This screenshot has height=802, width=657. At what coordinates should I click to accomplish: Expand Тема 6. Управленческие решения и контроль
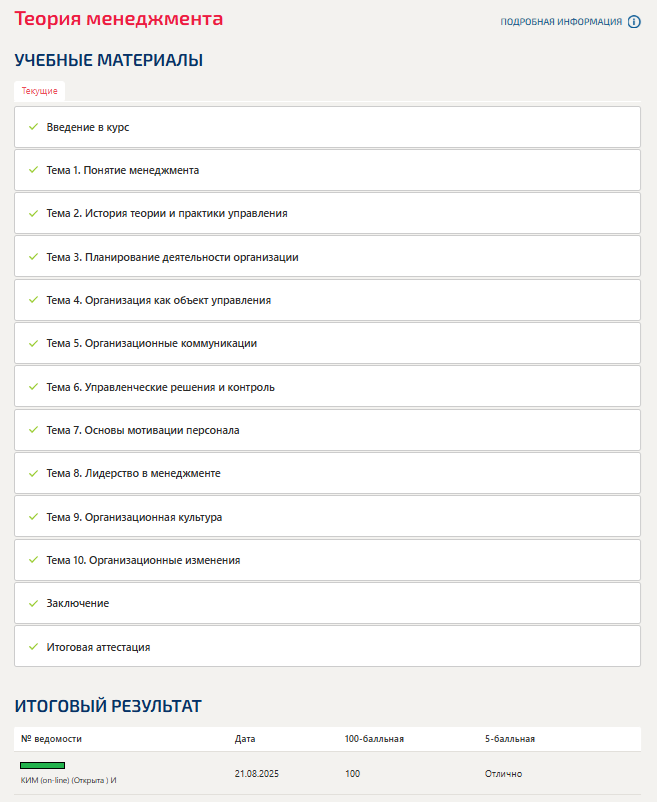click(160, 387)
